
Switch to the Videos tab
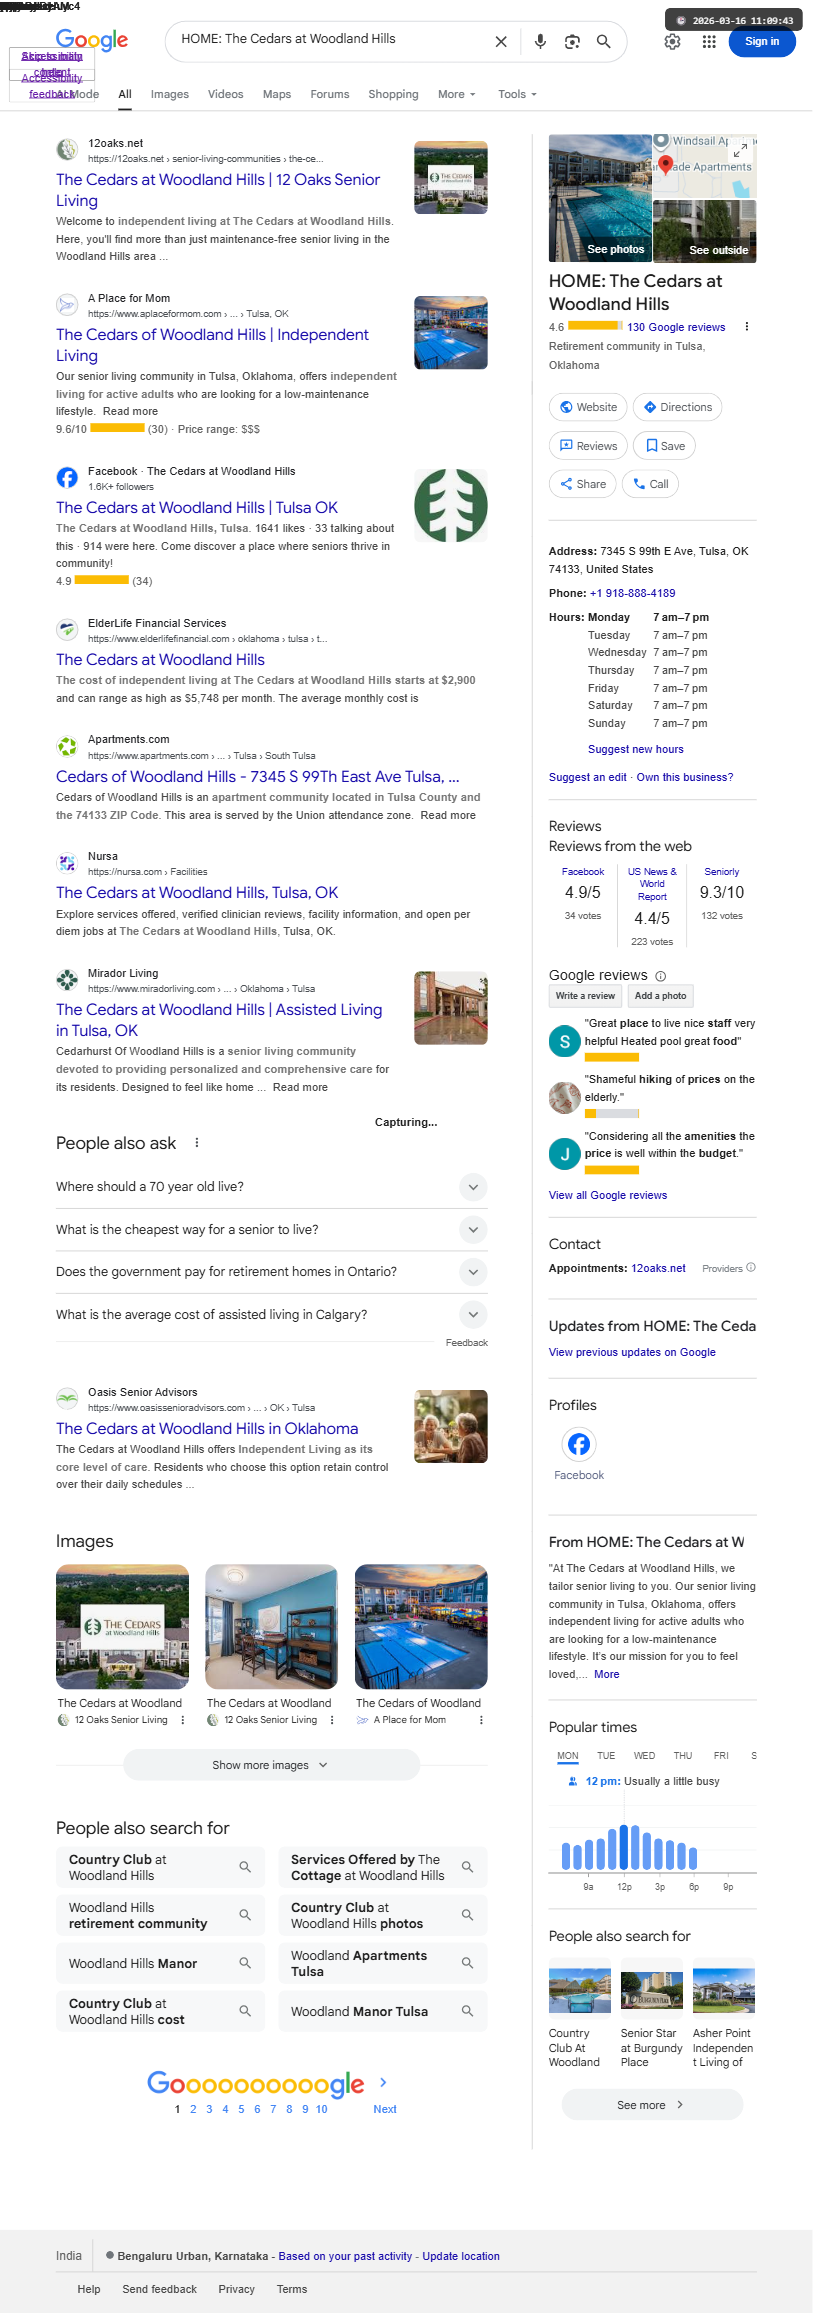click(x=226, y=94)
